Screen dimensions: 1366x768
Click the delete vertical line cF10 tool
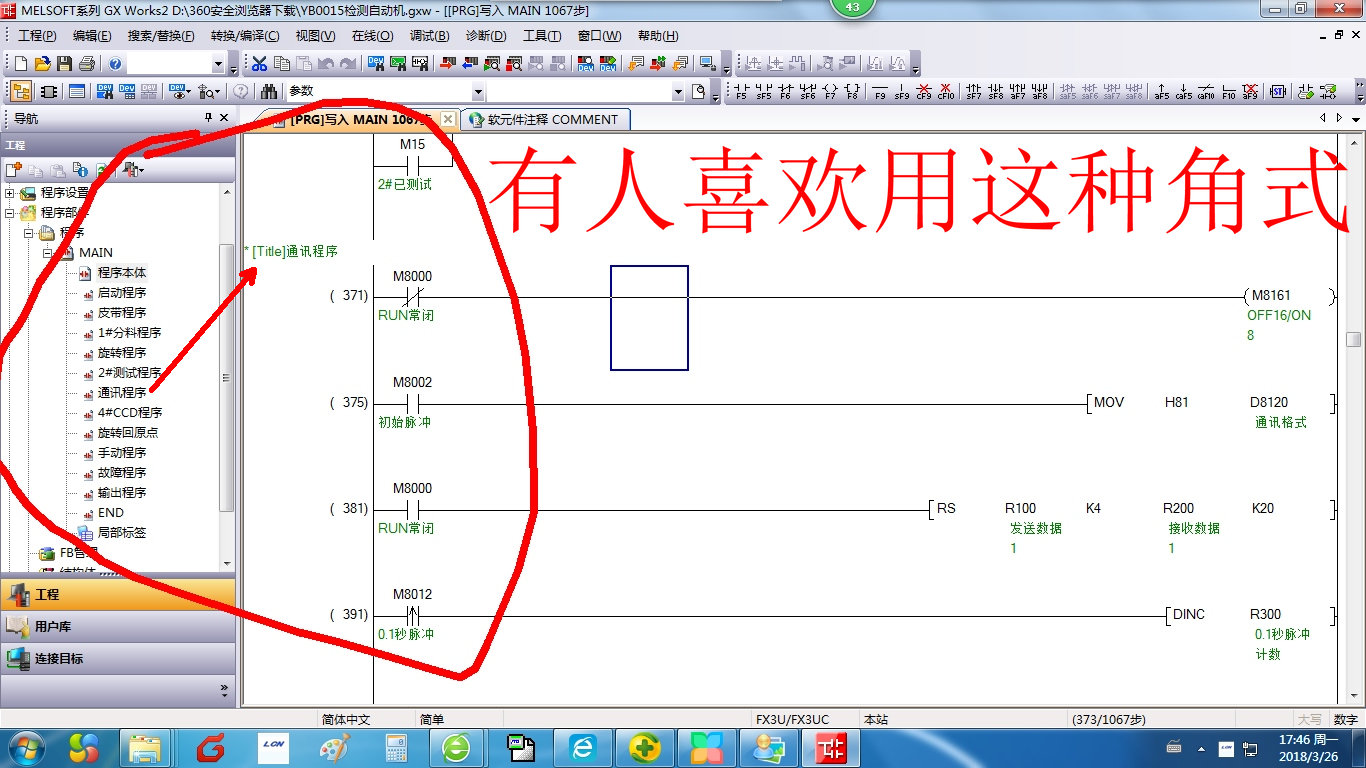click(x=945, y=92)
